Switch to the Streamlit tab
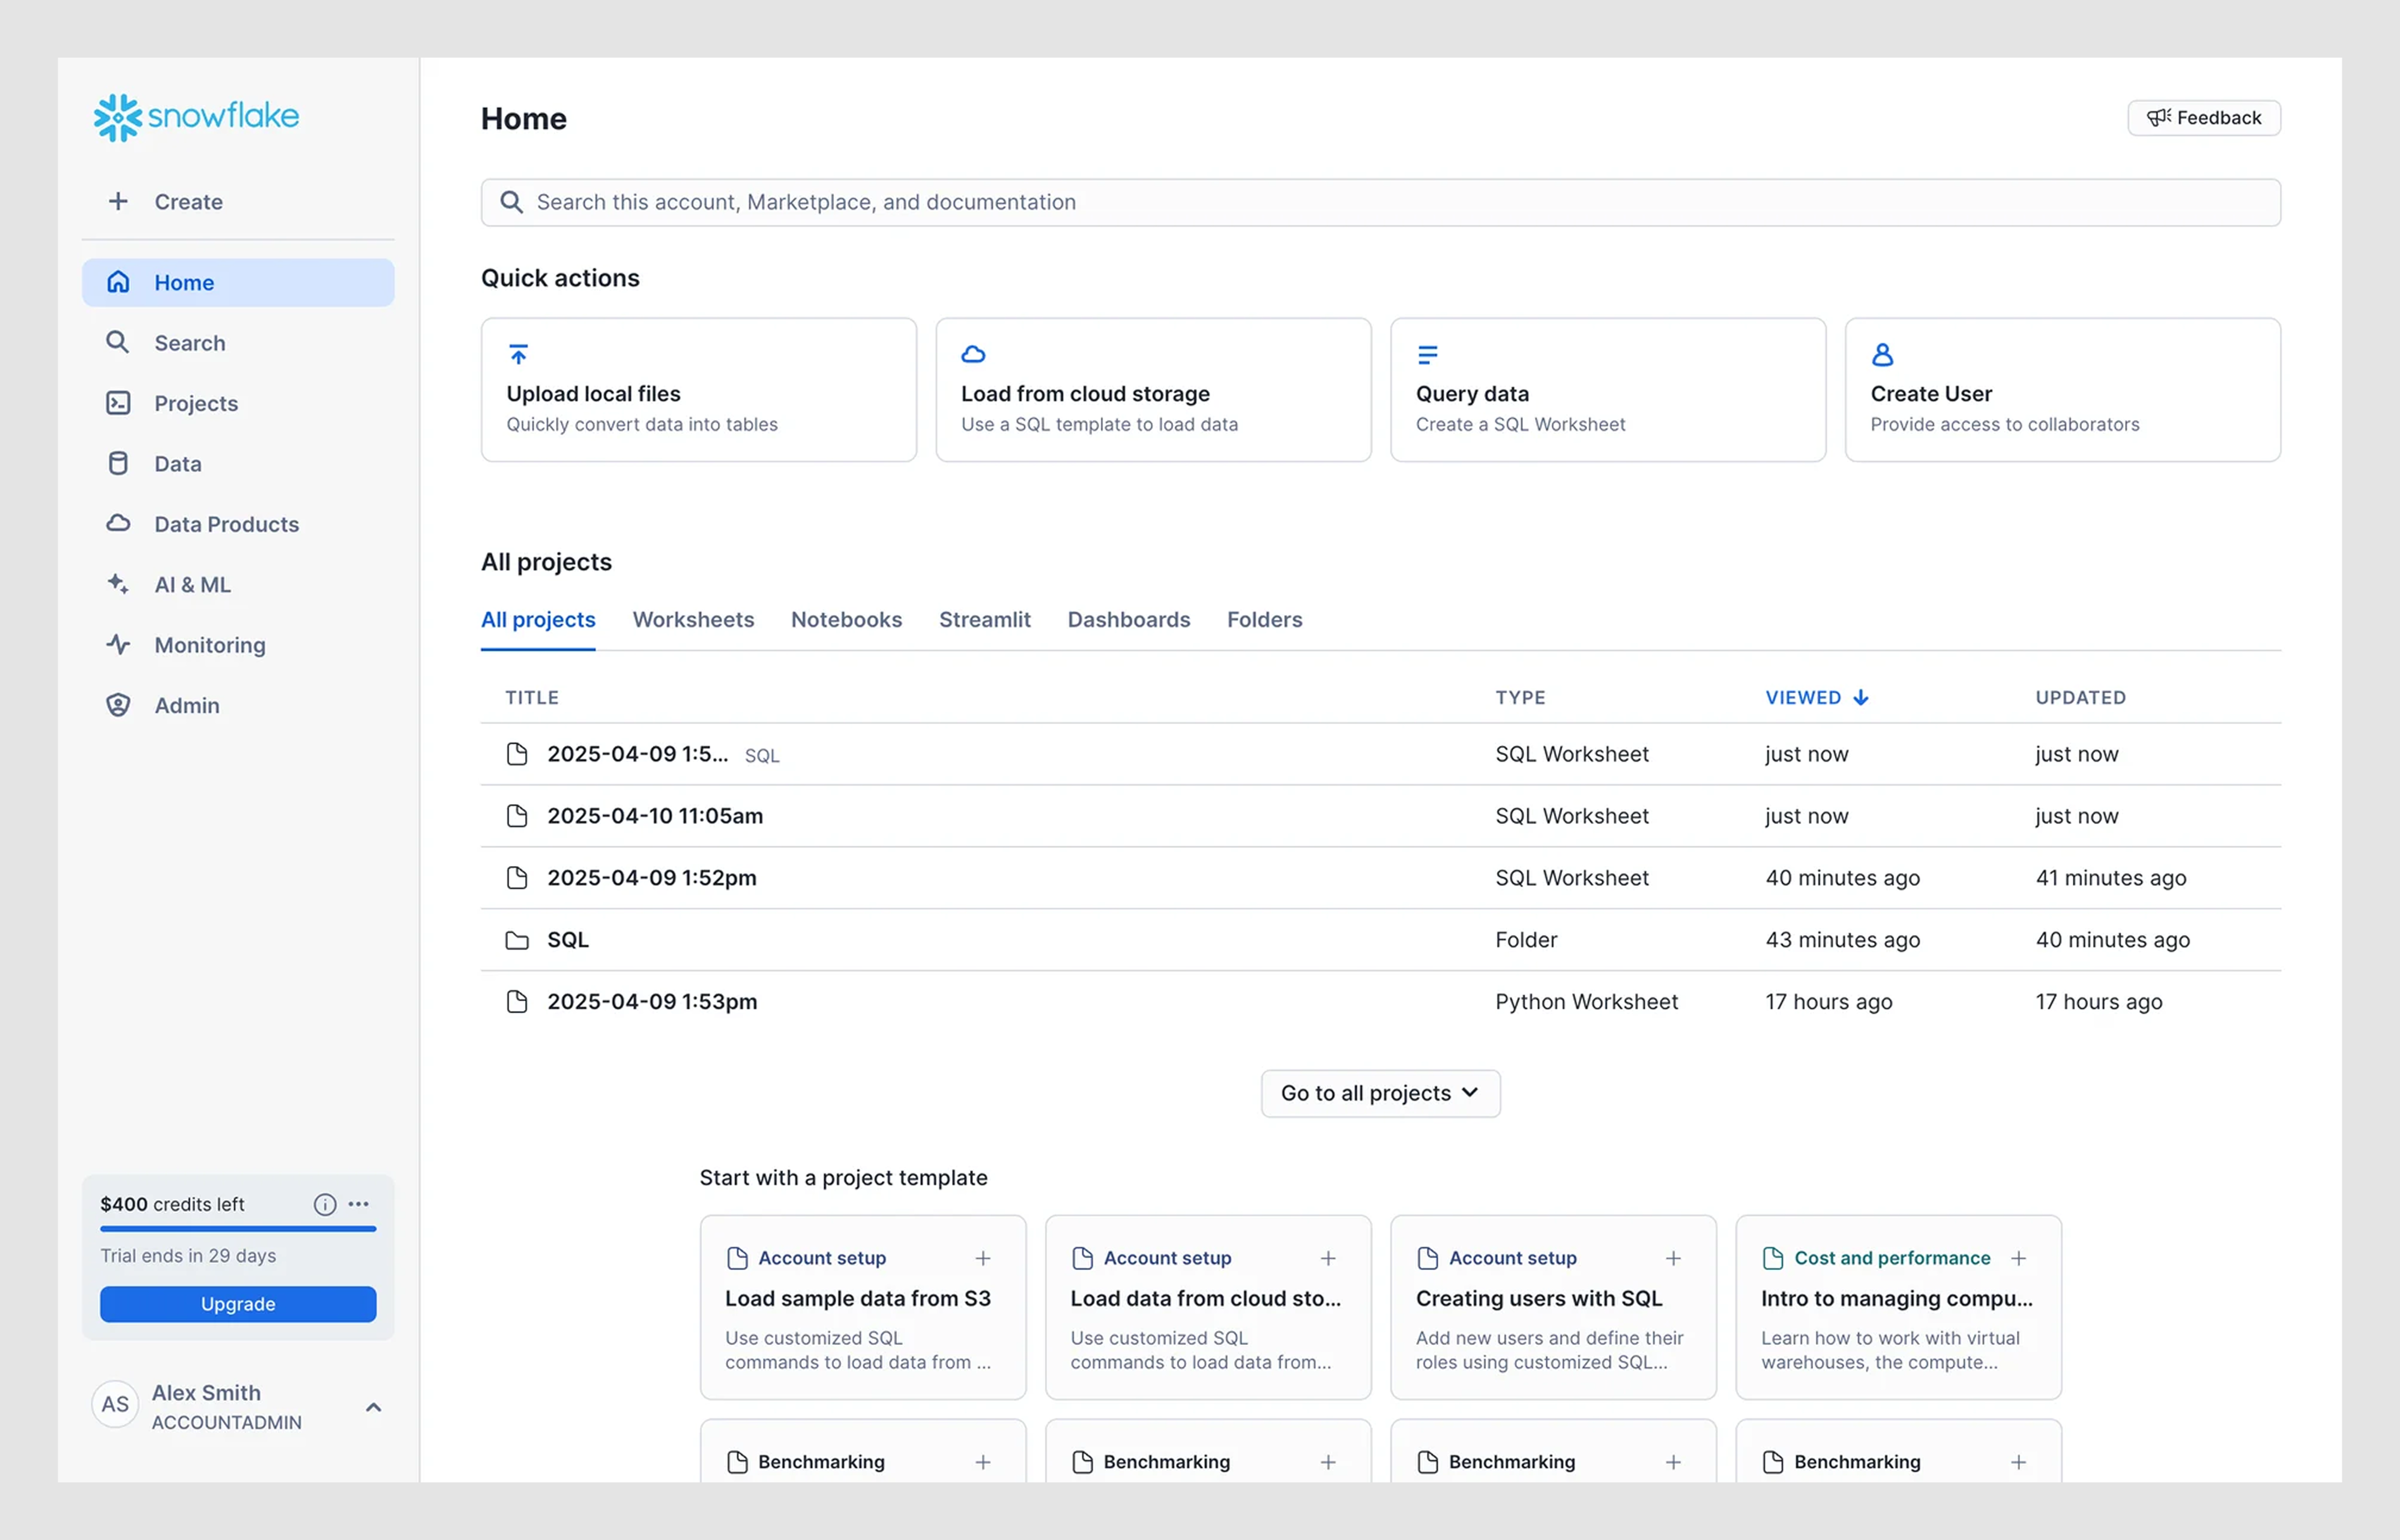 coord(984,619)
